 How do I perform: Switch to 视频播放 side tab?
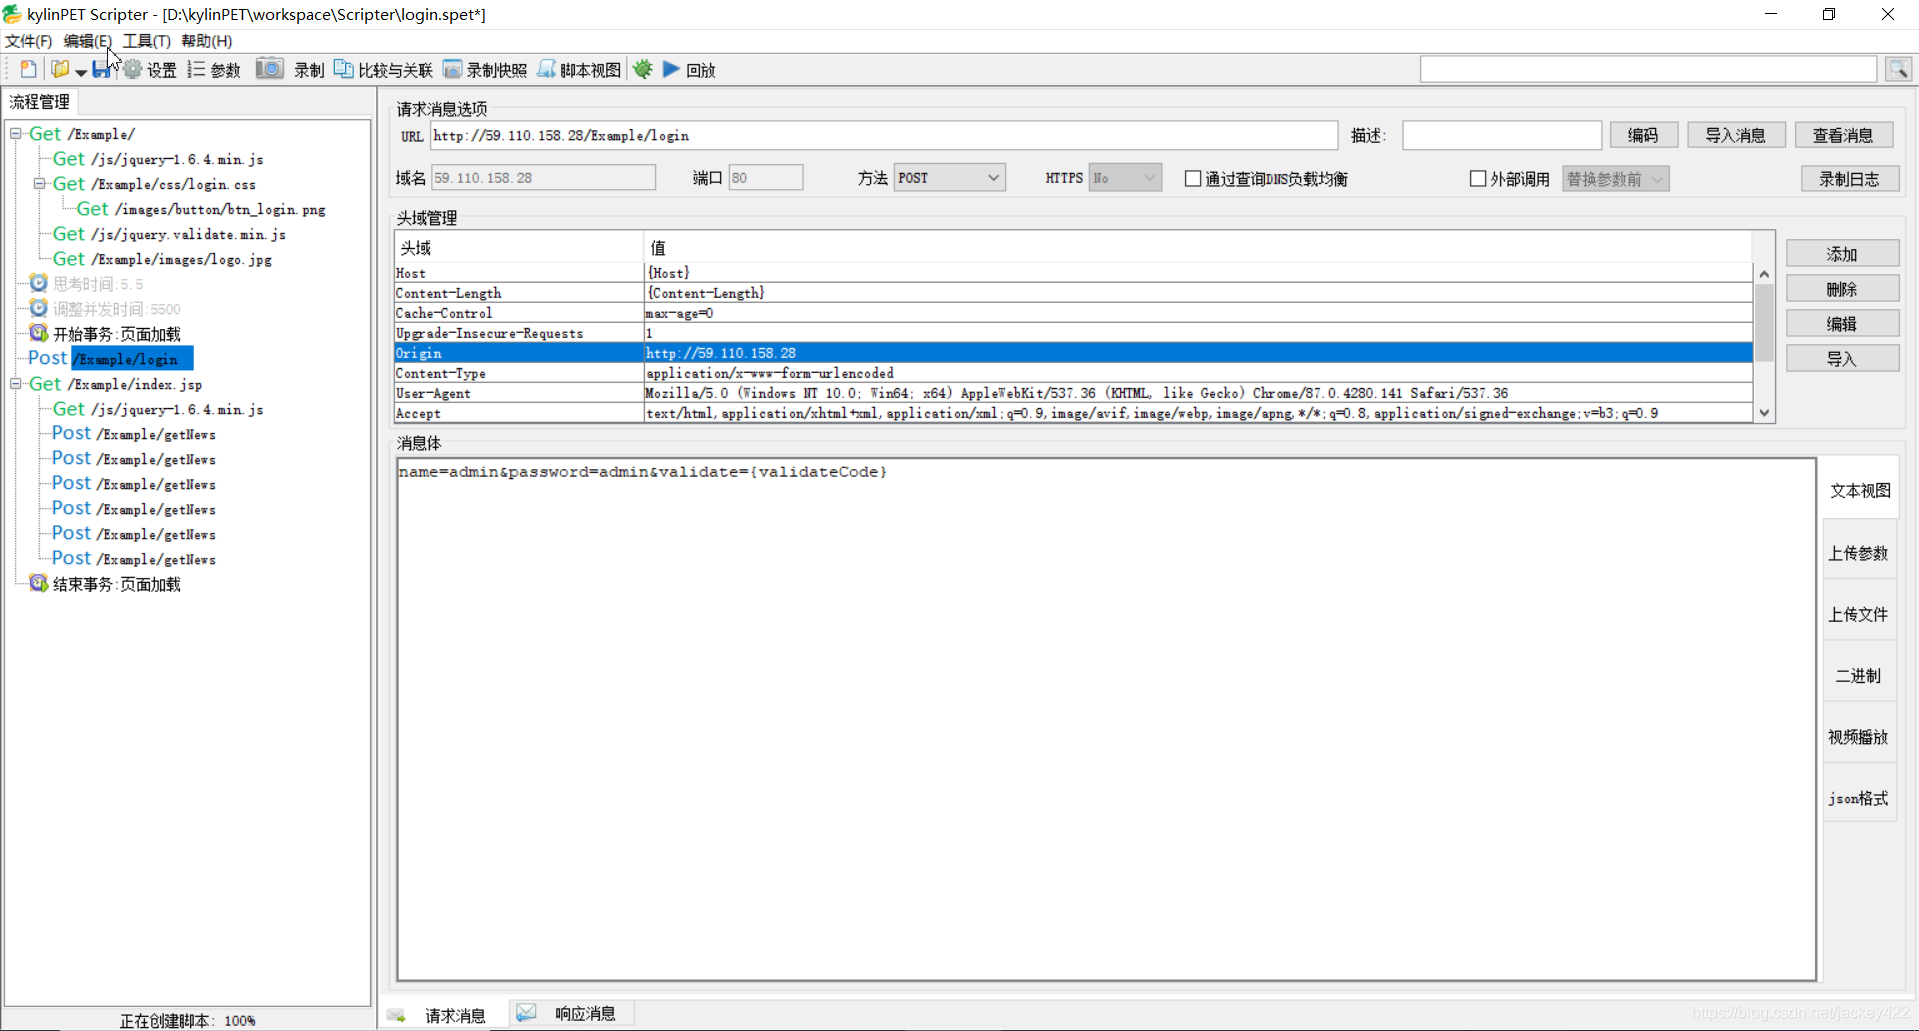(x=1860, y=737)
